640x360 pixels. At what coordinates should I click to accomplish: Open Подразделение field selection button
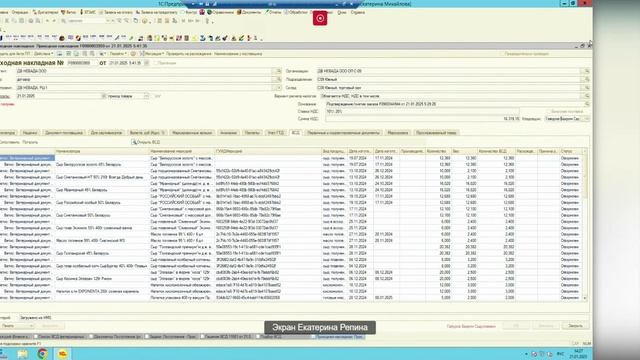pos(587,80)
